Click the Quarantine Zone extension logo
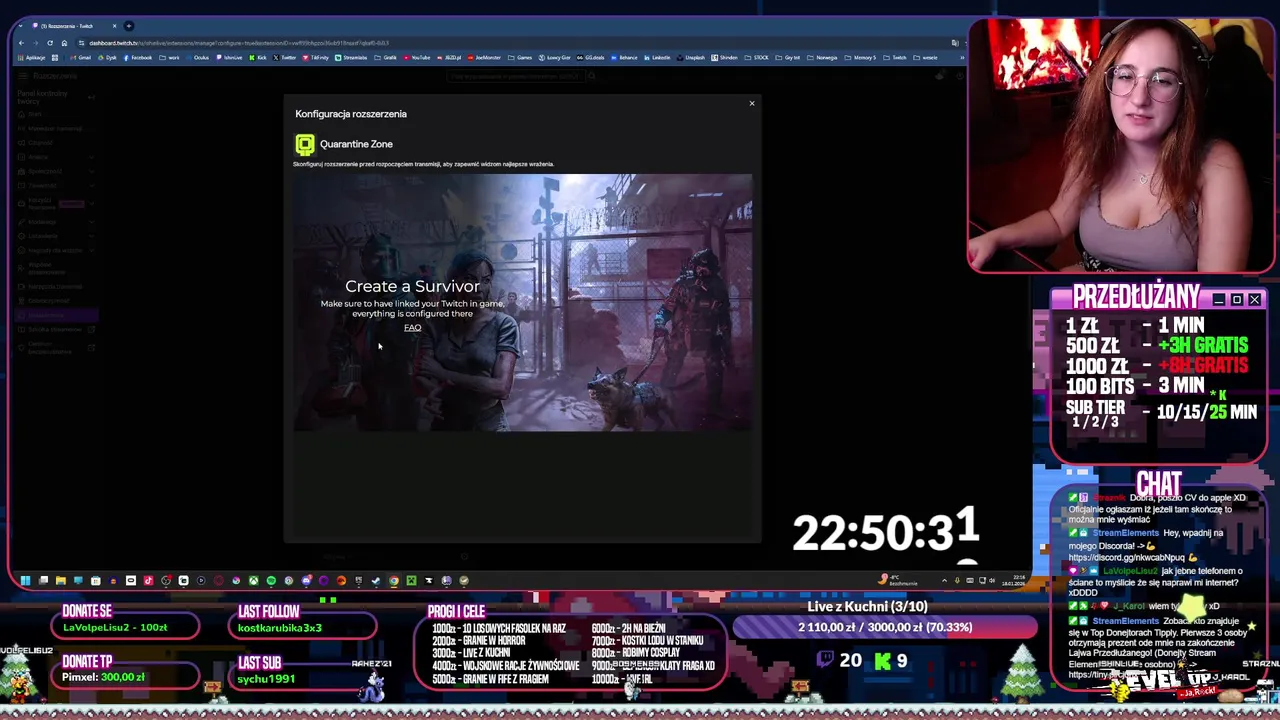The width and height of the screenshot is (1280, 720). click(305, 144)
